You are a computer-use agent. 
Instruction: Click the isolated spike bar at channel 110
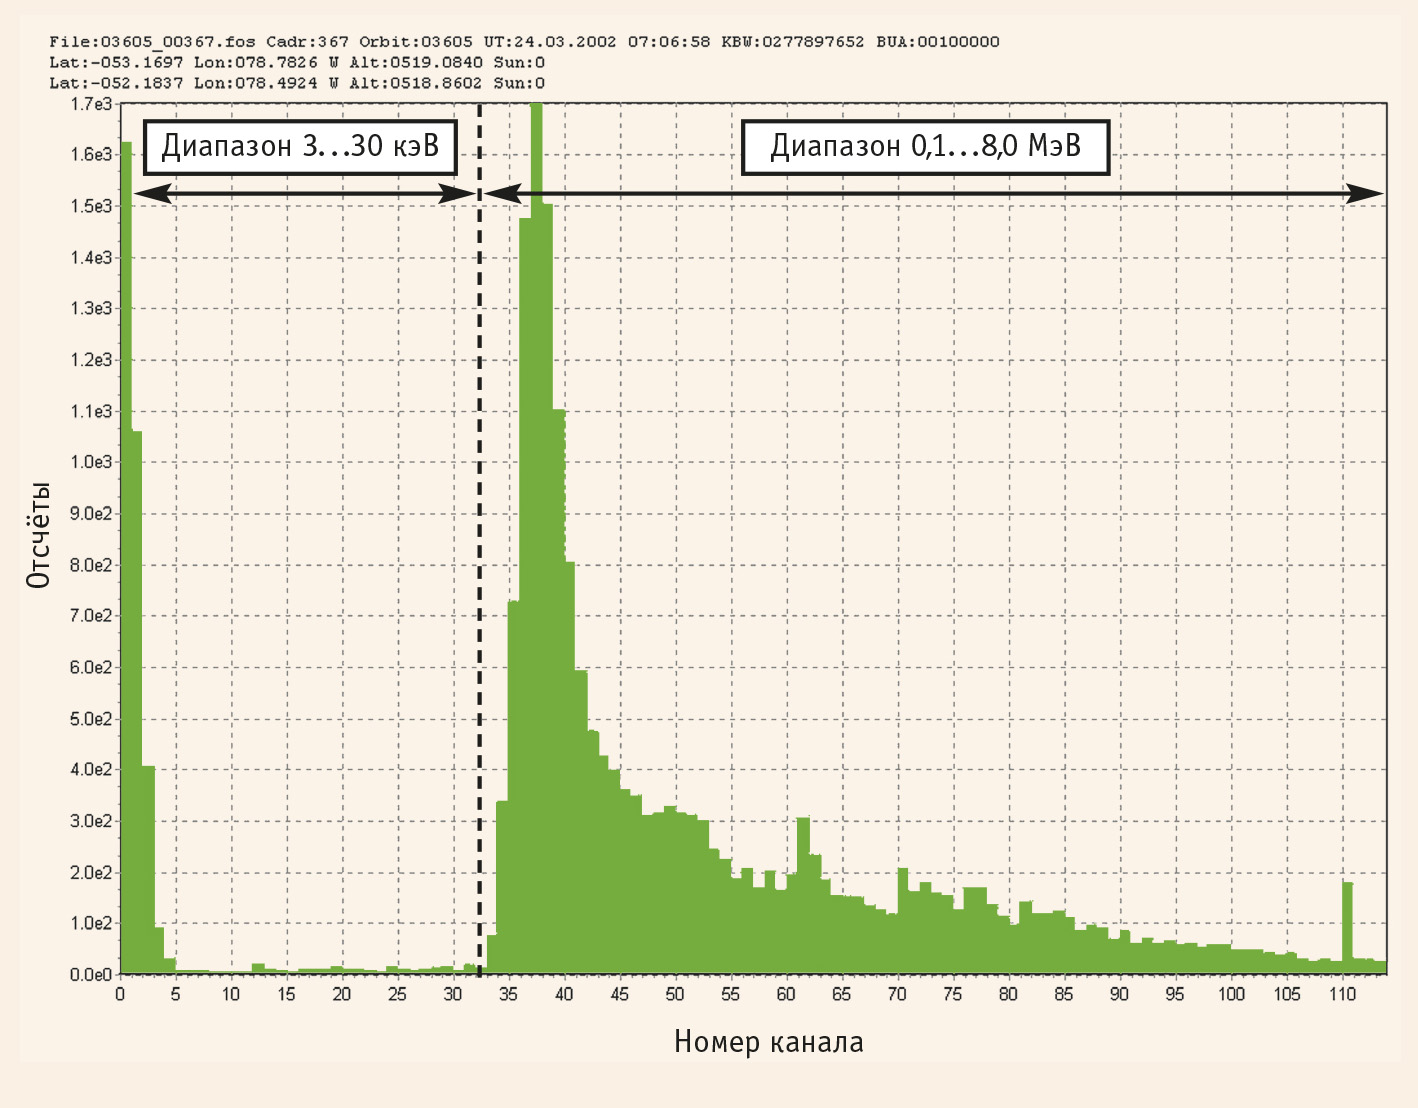coord(1347,928)
